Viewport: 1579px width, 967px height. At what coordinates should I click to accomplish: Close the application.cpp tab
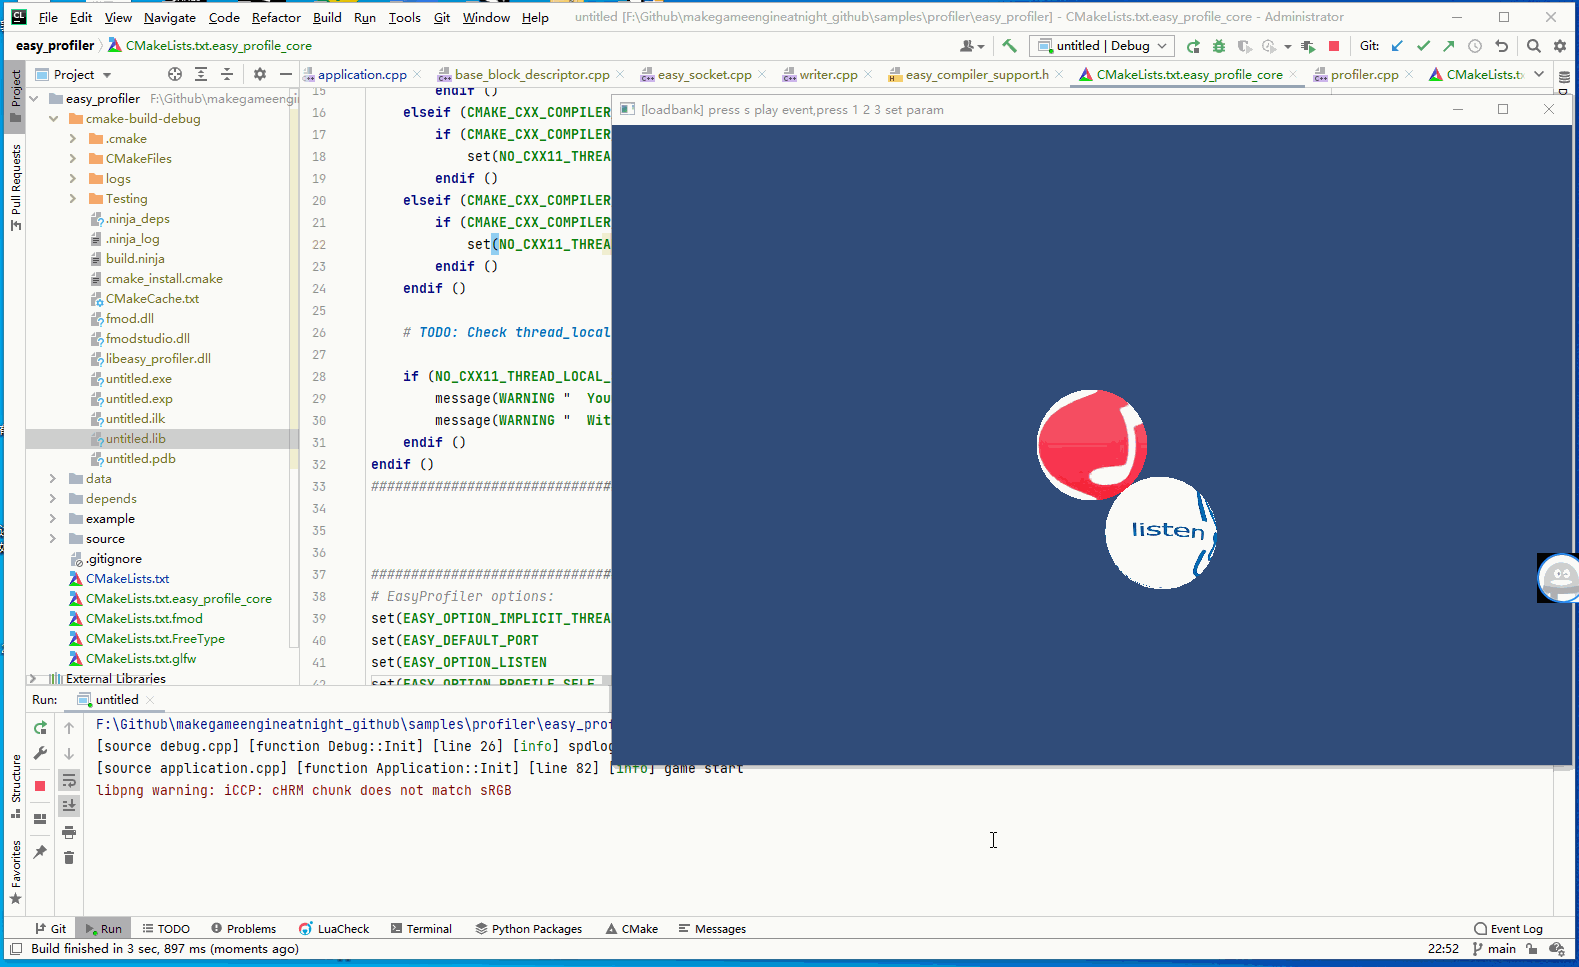(x=417, y=74)
